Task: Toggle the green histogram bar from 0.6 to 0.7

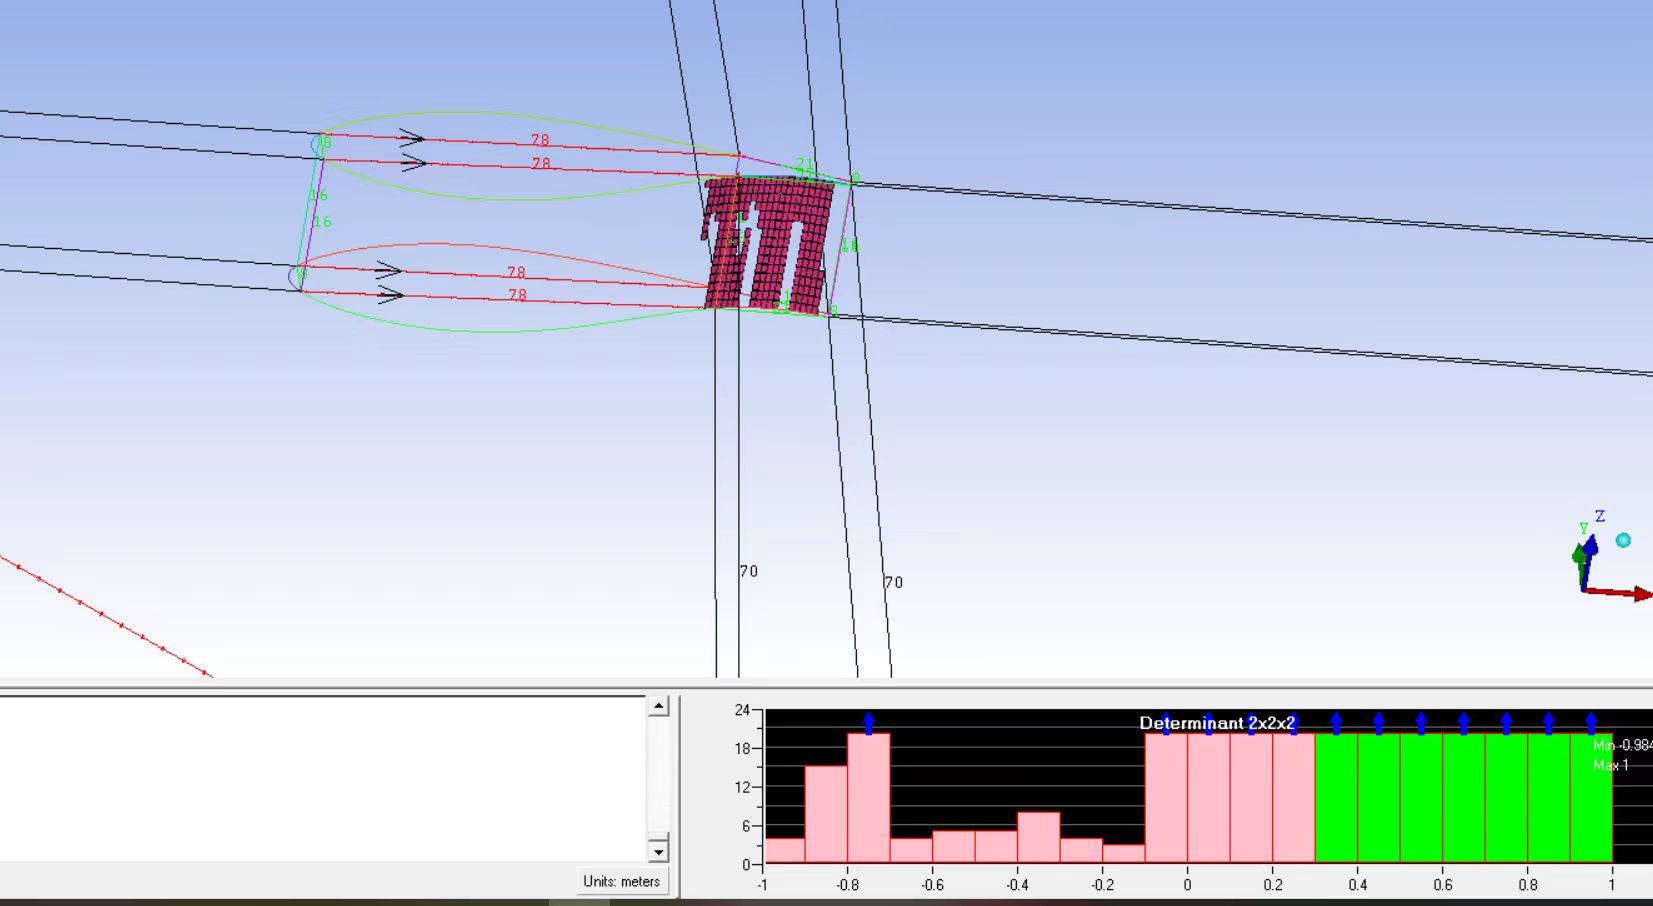Action: tap(1463, 798)
